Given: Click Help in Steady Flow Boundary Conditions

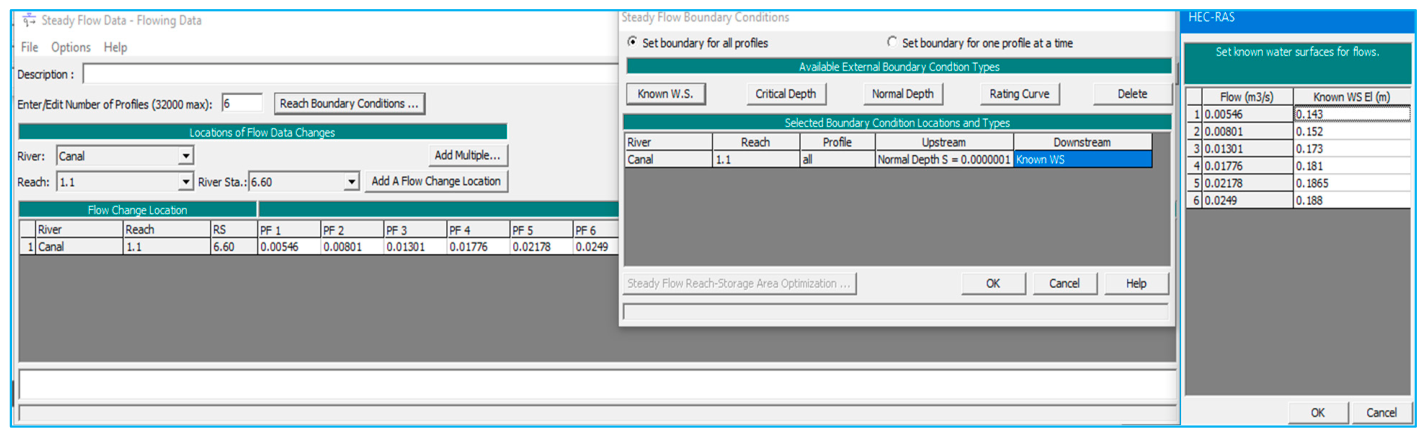Looking at the screenshot, I should 1136,283.
